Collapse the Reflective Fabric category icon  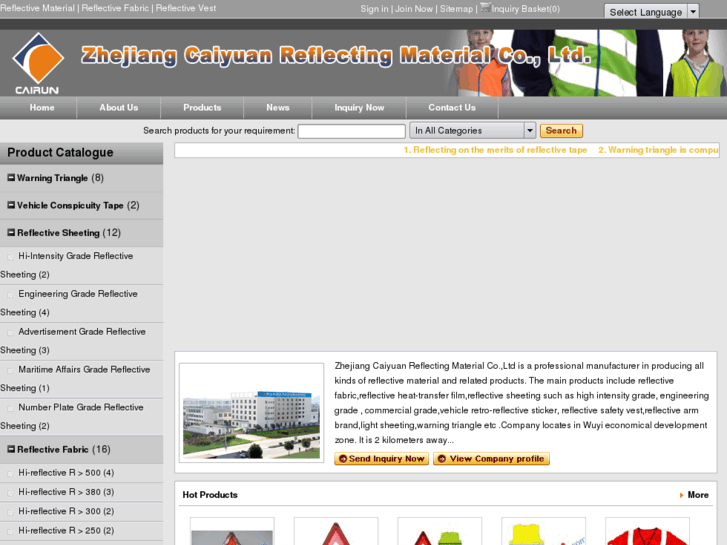(11, 449)
